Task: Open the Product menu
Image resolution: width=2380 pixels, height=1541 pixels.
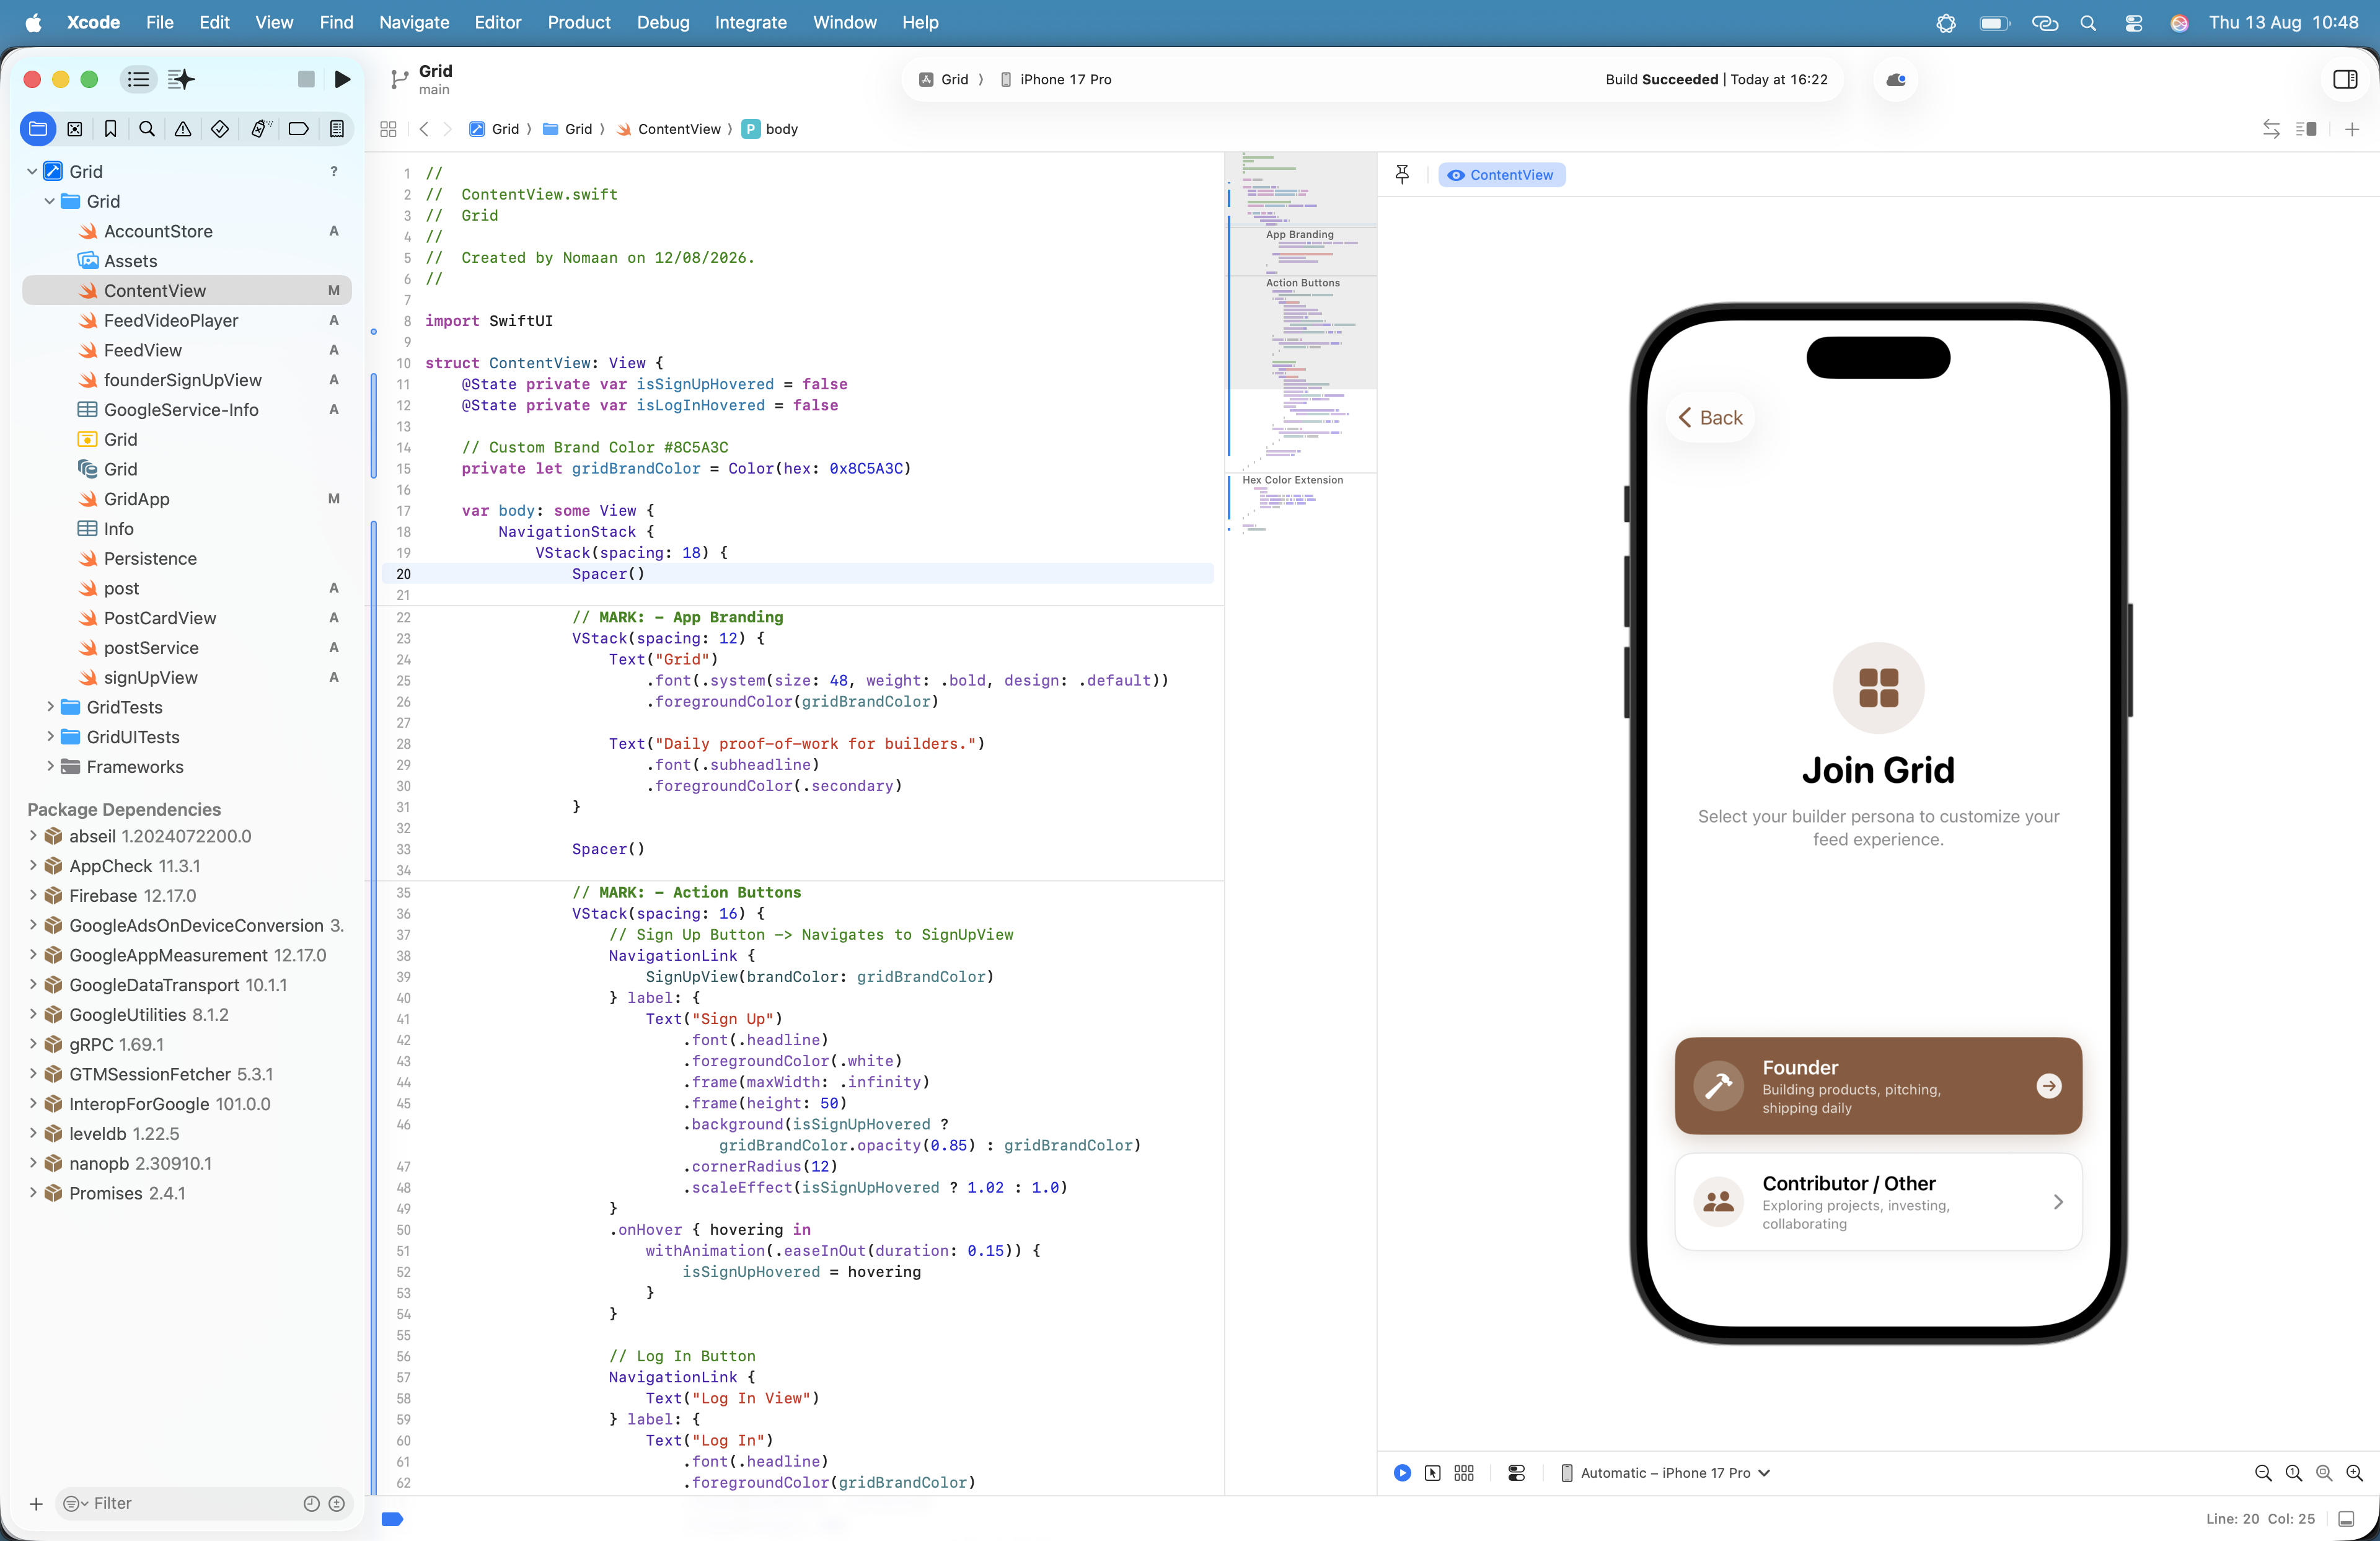Action: (x=578, y=22)
